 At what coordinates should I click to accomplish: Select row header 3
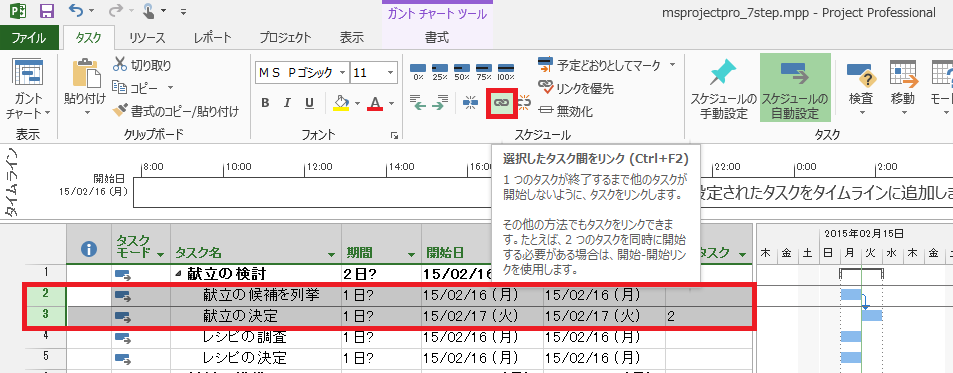45,316
